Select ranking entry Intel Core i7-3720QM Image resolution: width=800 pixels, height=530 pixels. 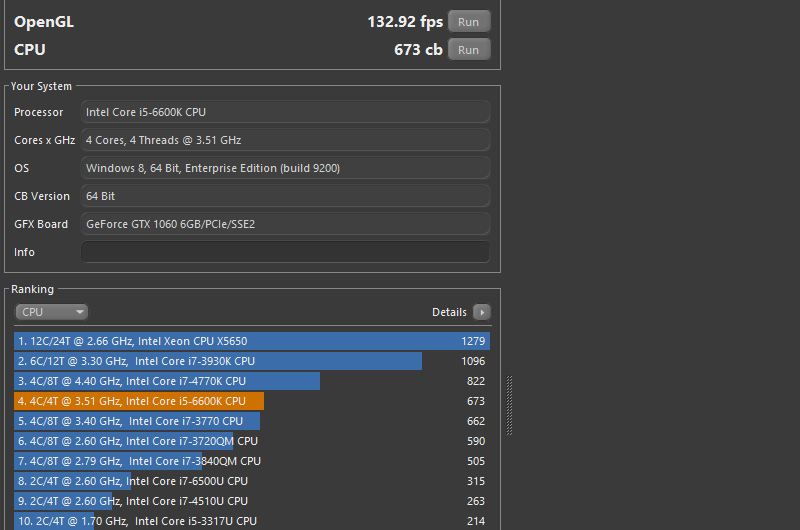pos(252,441)
